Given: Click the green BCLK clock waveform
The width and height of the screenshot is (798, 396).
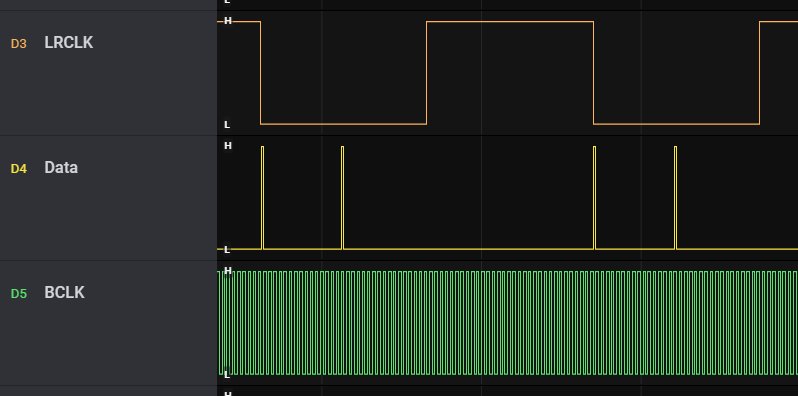Looking at the screenshot, I should coord(507,323).
